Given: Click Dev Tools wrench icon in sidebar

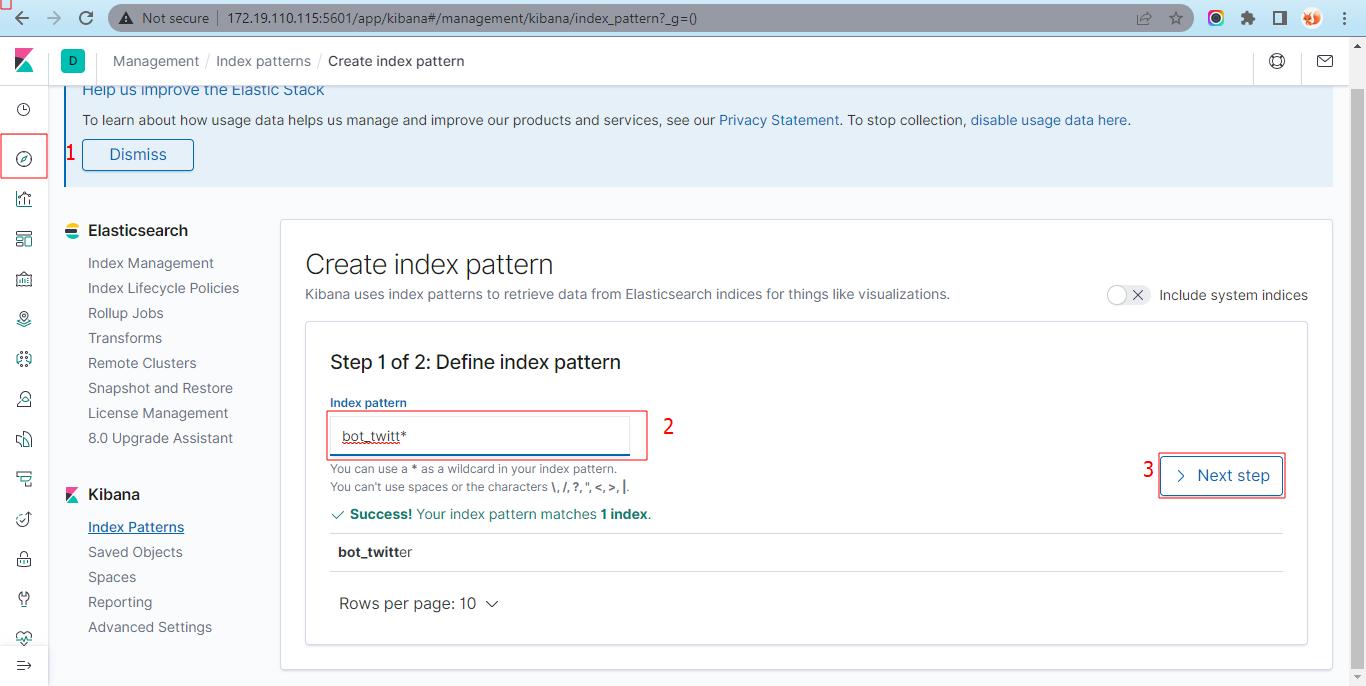Looking at the screenshot, I should pyautogui.click(x=24, y=599).
